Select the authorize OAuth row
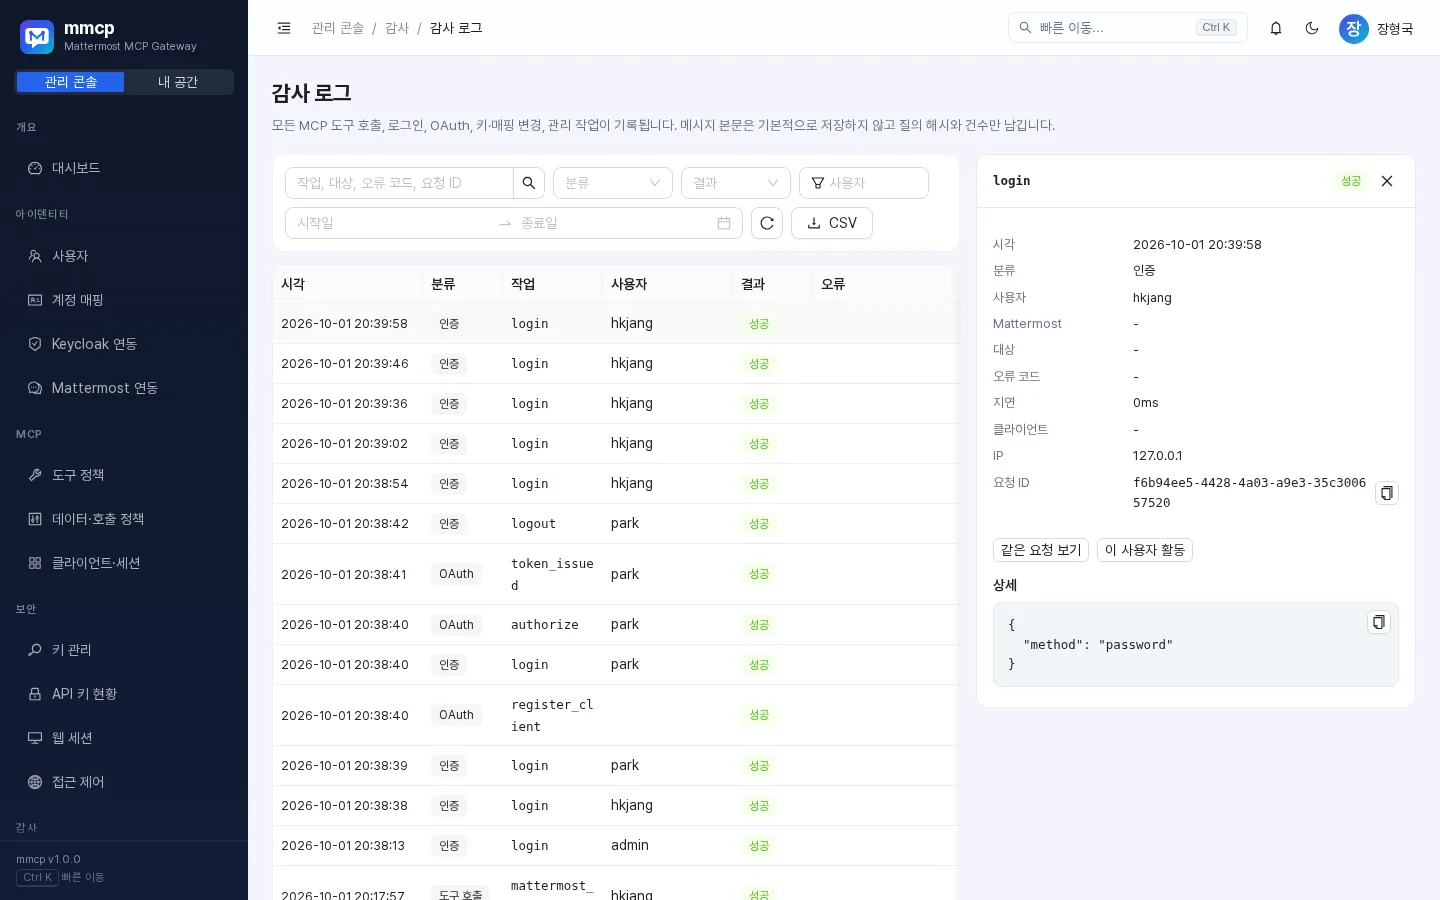 click(615, 625)
